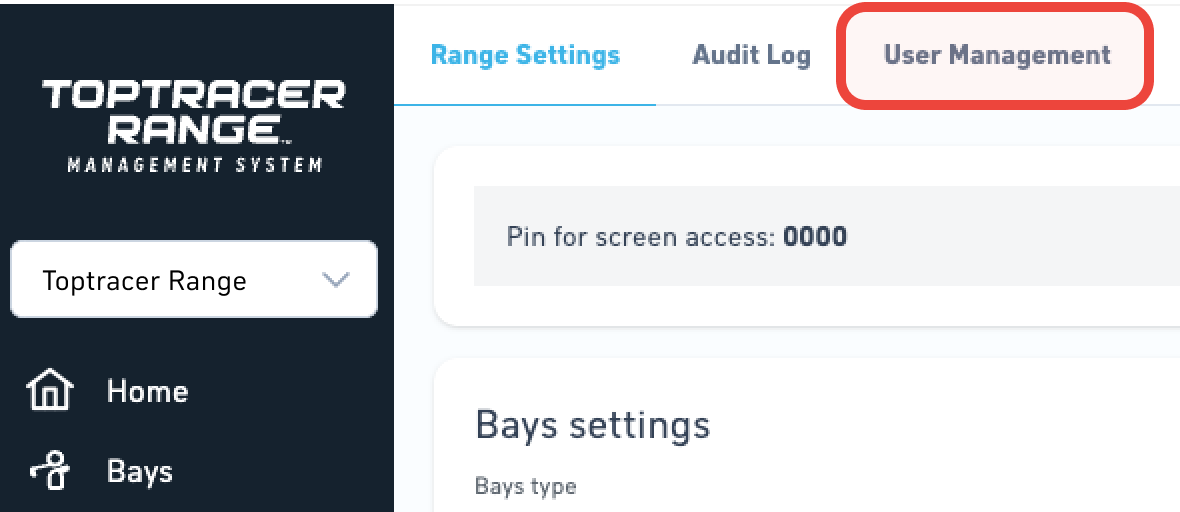The image size is (1180, 512).
Task: Click the gray pin information banner
Action: coord(826,236)
